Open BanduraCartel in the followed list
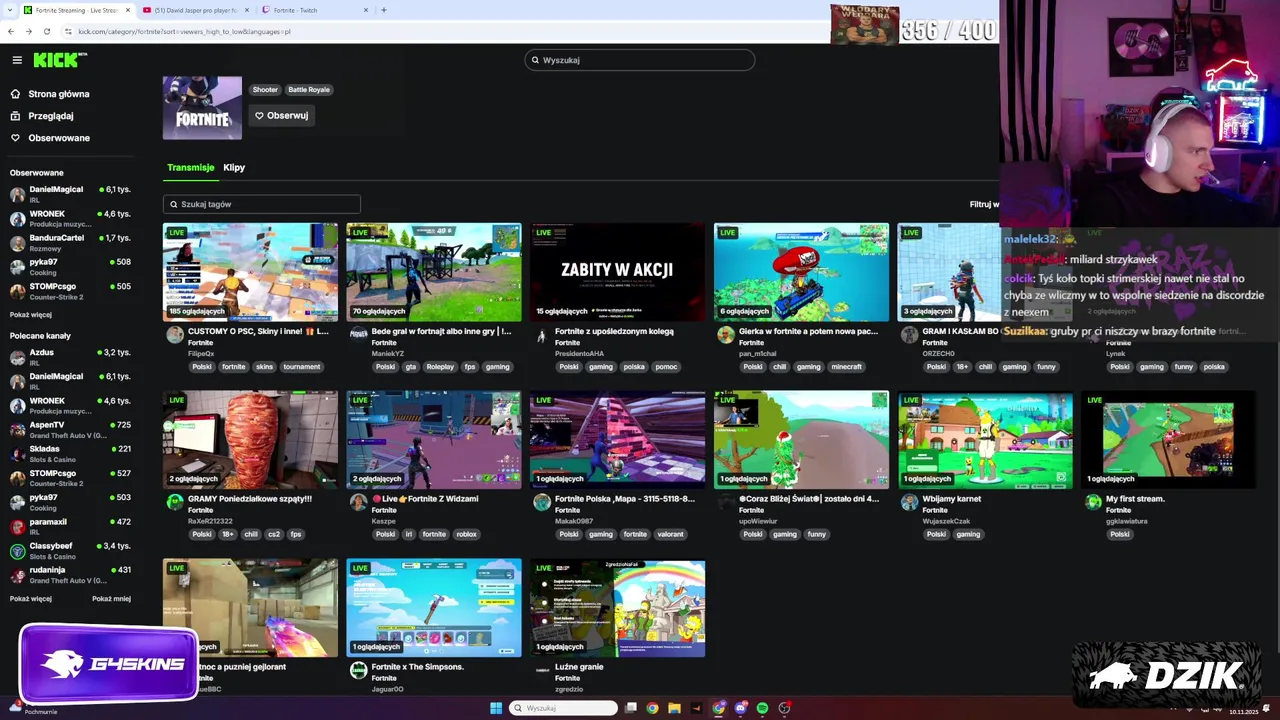 [x=70, y=242]
